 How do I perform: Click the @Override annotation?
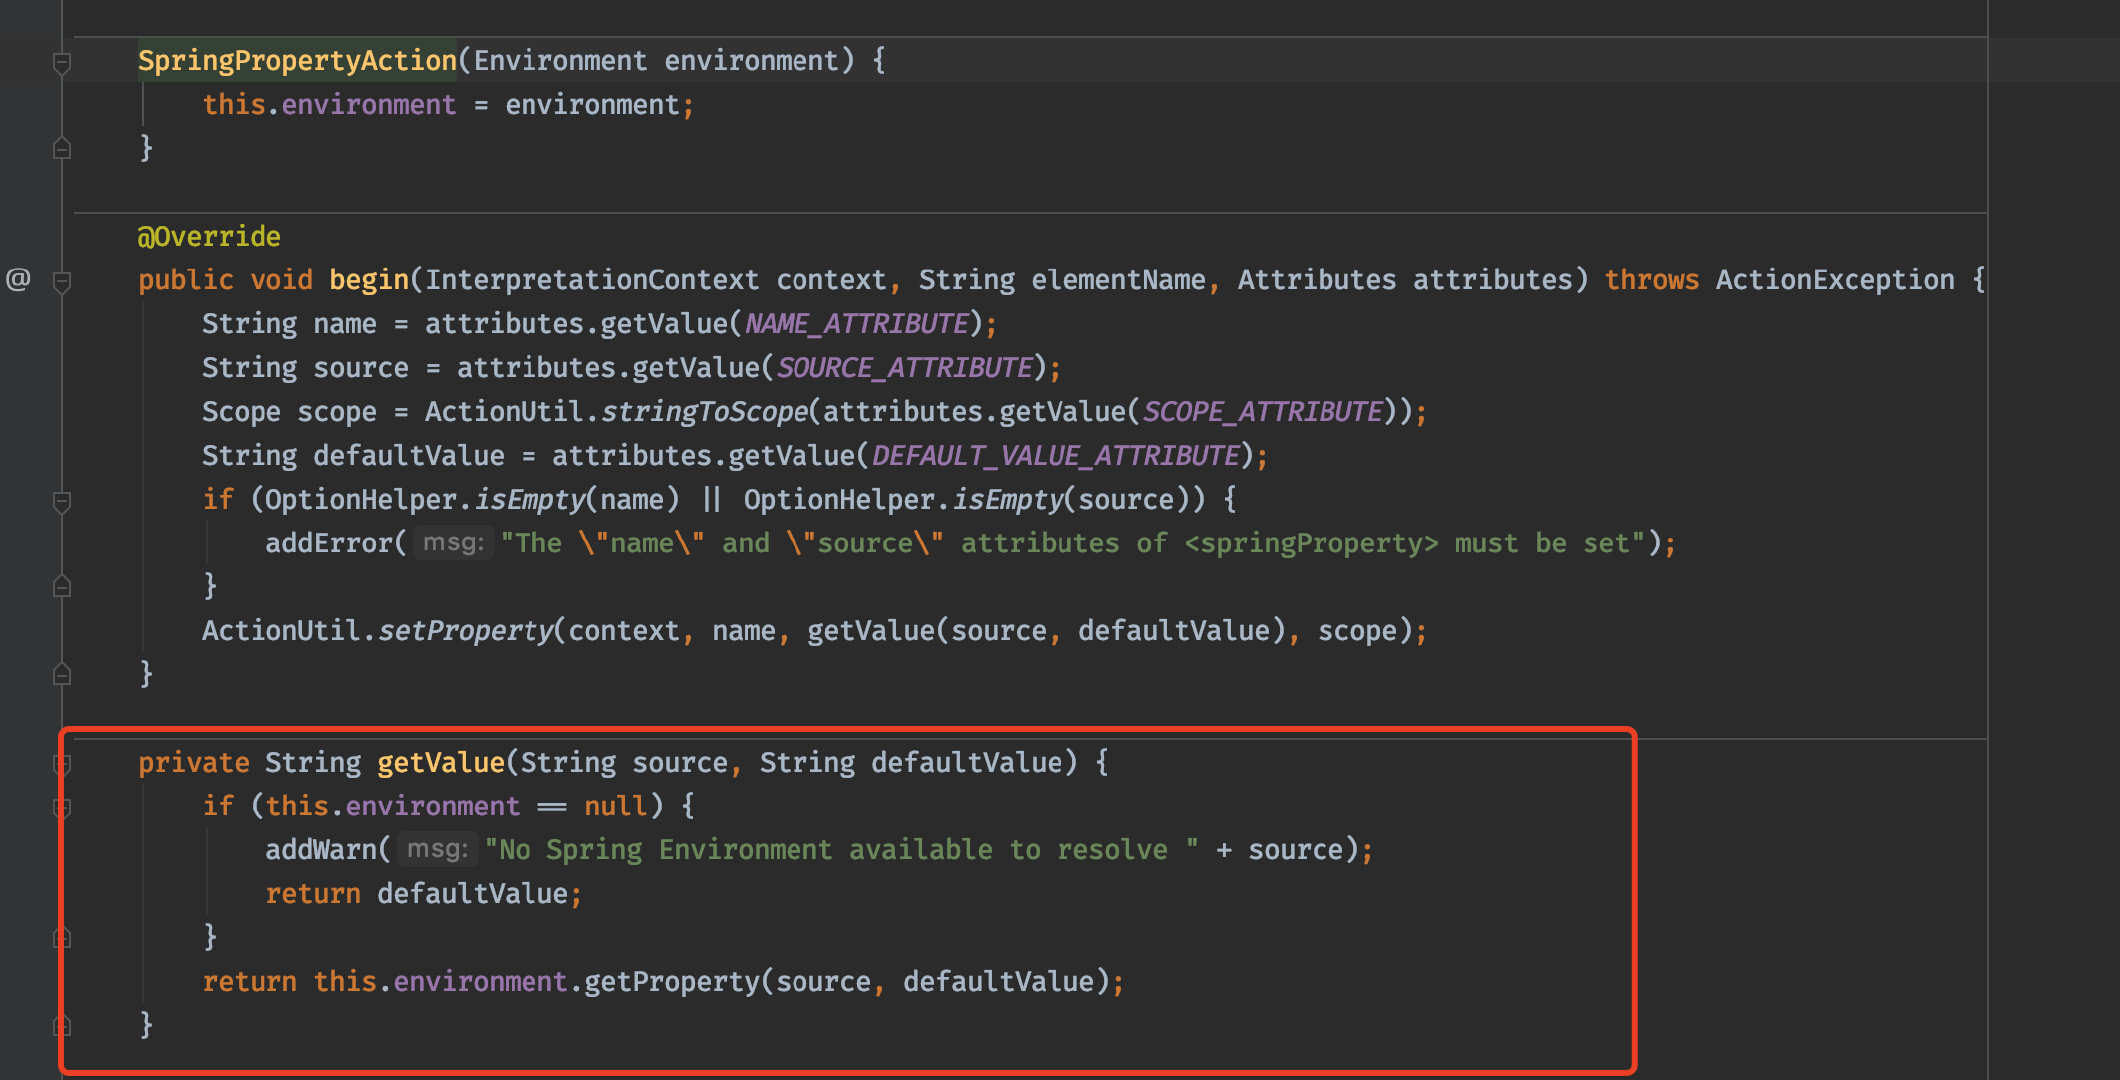209,237
